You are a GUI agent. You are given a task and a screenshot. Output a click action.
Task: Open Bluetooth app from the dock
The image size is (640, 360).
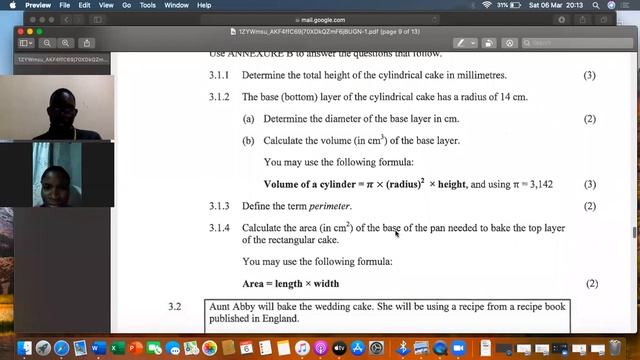(x=403, y=348)
